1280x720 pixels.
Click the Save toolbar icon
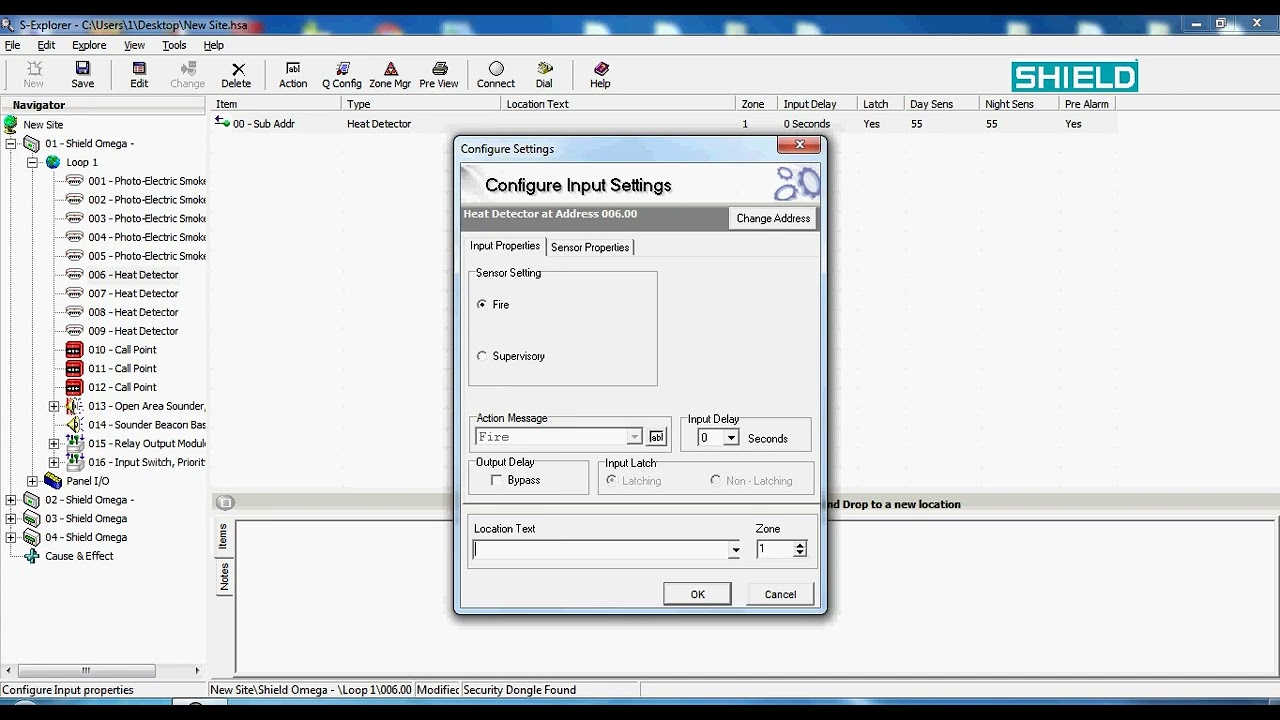click(83, 74)
